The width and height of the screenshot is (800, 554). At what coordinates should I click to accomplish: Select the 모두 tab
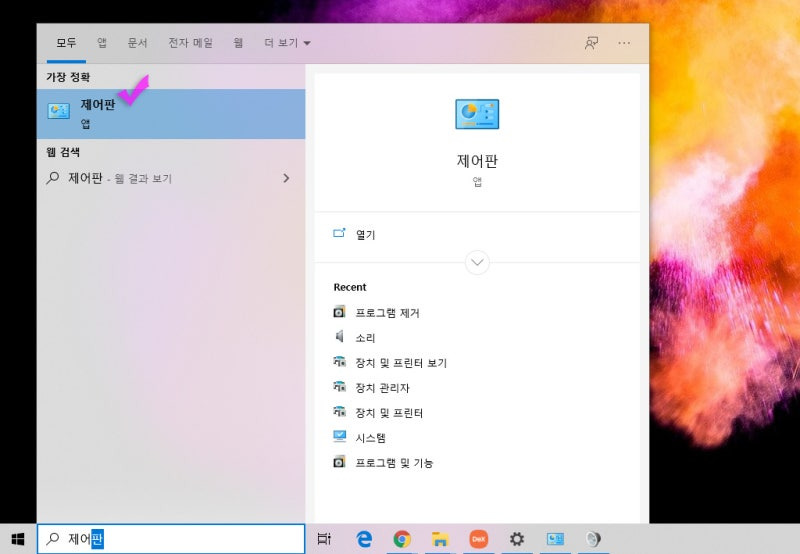[x=66, y=43]
